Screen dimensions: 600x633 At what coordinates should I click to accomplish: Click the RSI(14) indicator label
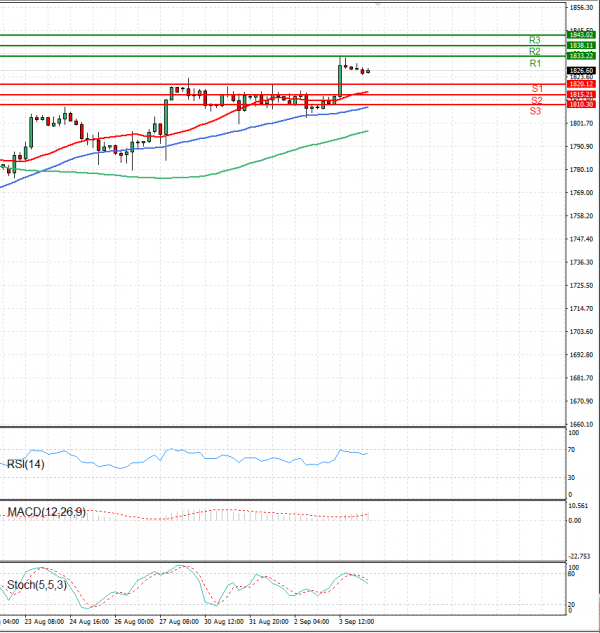(25, 463)
